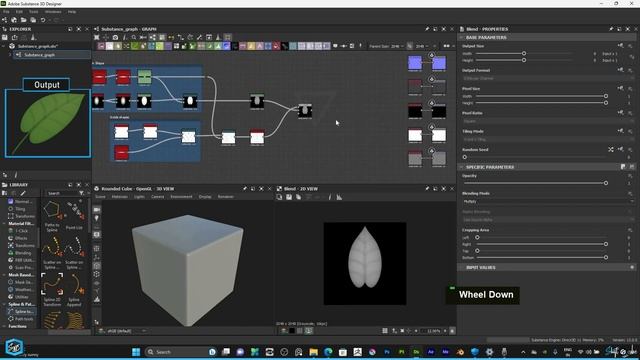Click the Open folder icon in main toolbar
Viewport: 640px width, 360px height.
pos(23,20)
